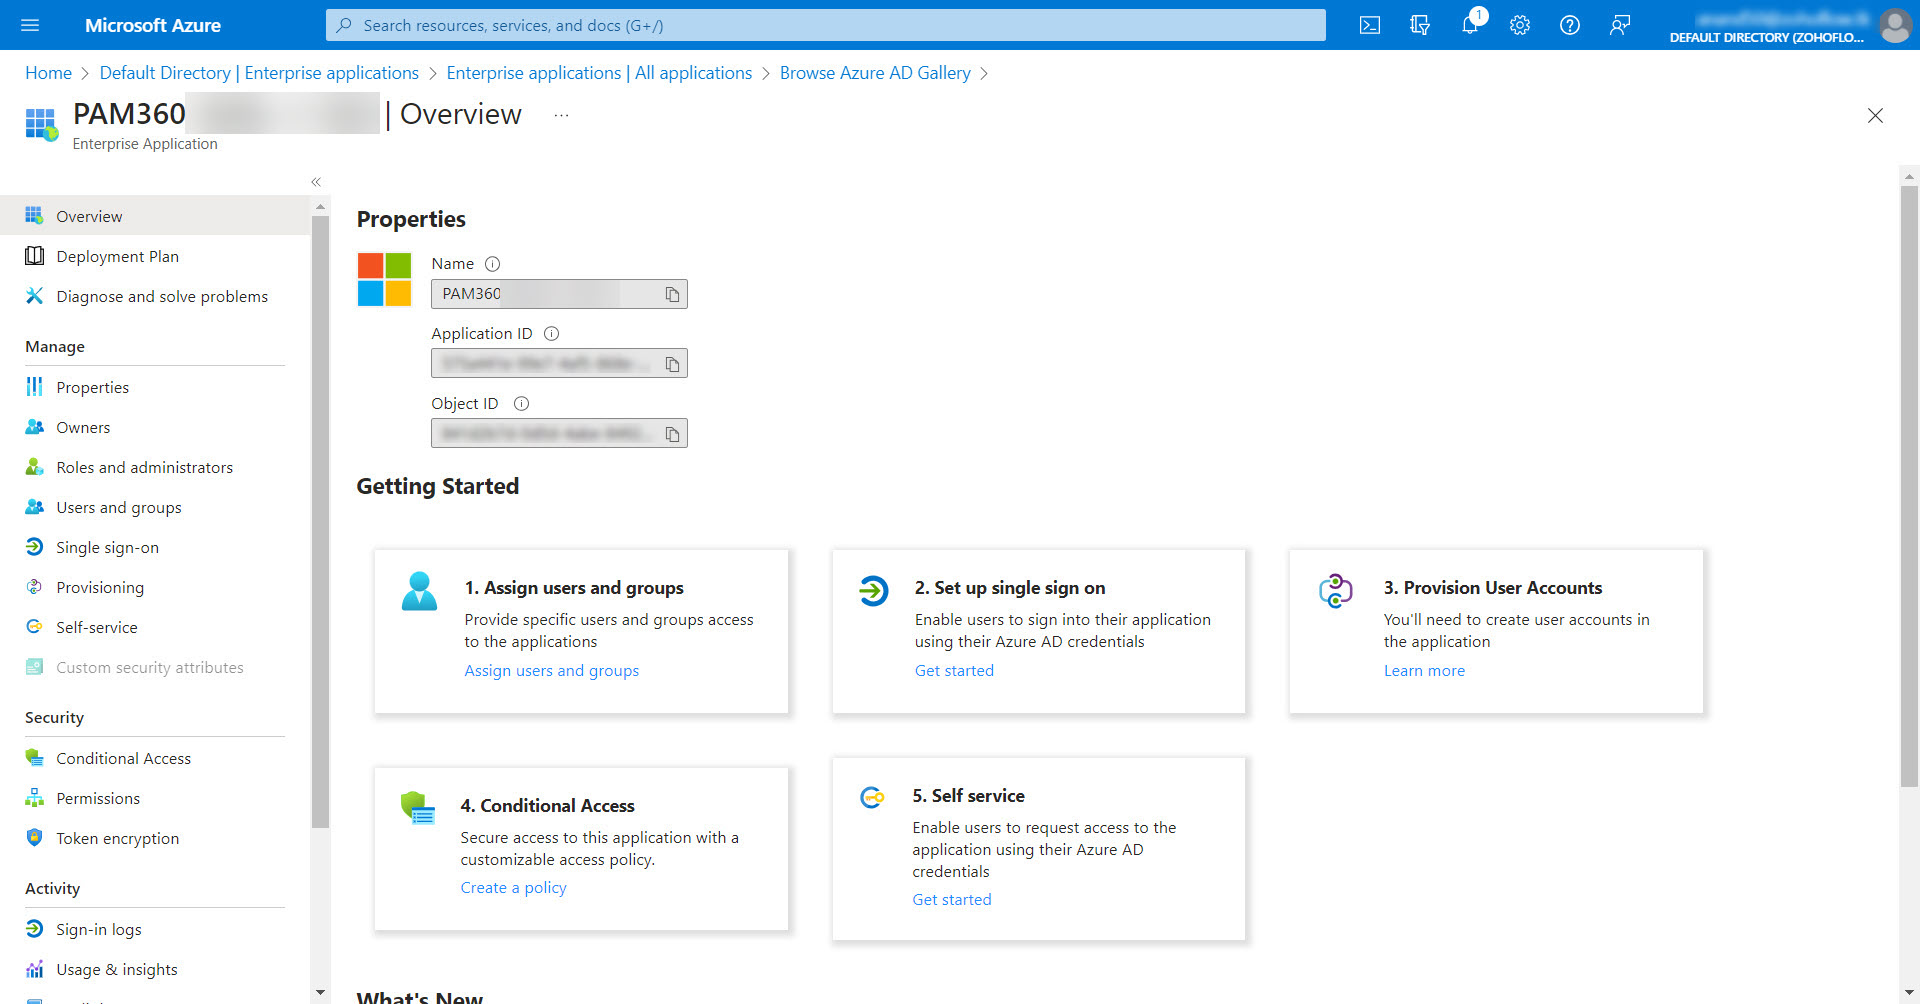Open Token encryption from the Security section

pos(117,838)
